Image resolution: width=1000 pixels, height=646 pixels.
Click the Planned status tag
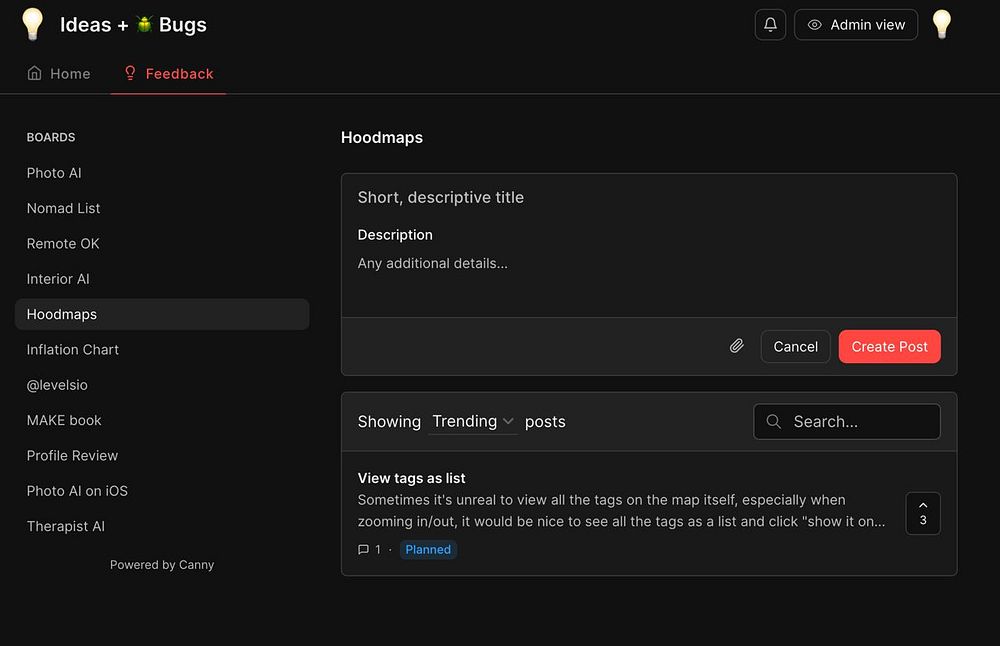pyautogui.click(x=428, y=550)
